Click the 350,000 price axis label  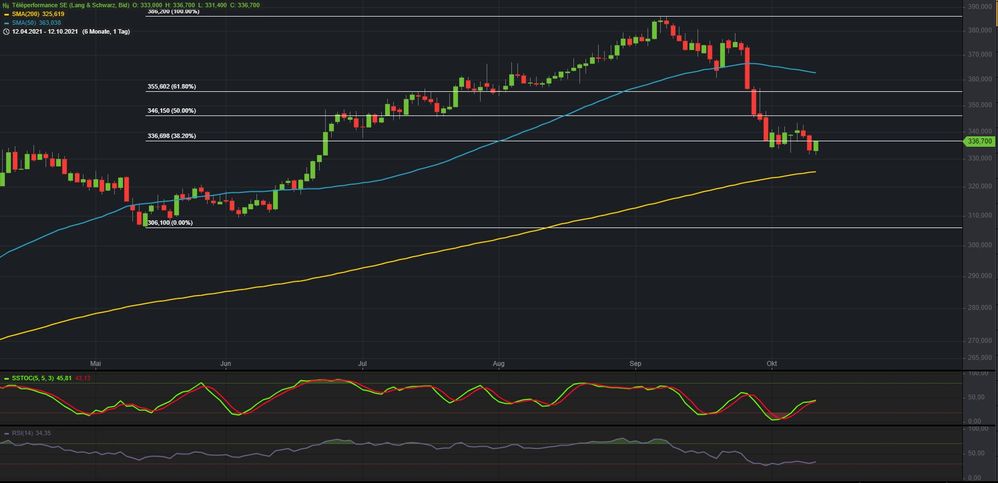click(980, 103)
